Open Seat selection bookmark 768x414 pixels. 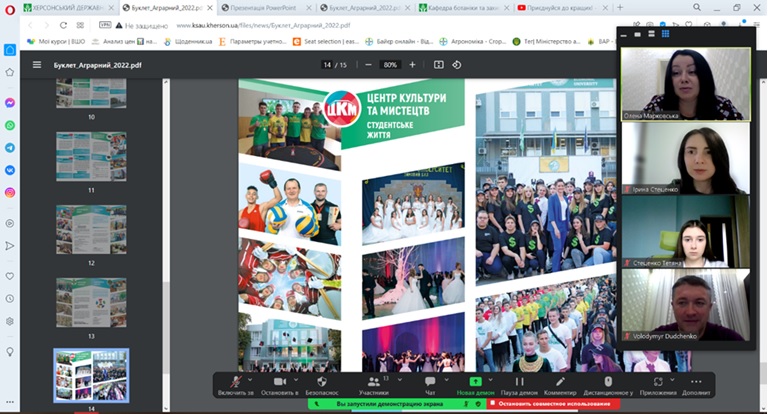(326, 42)
